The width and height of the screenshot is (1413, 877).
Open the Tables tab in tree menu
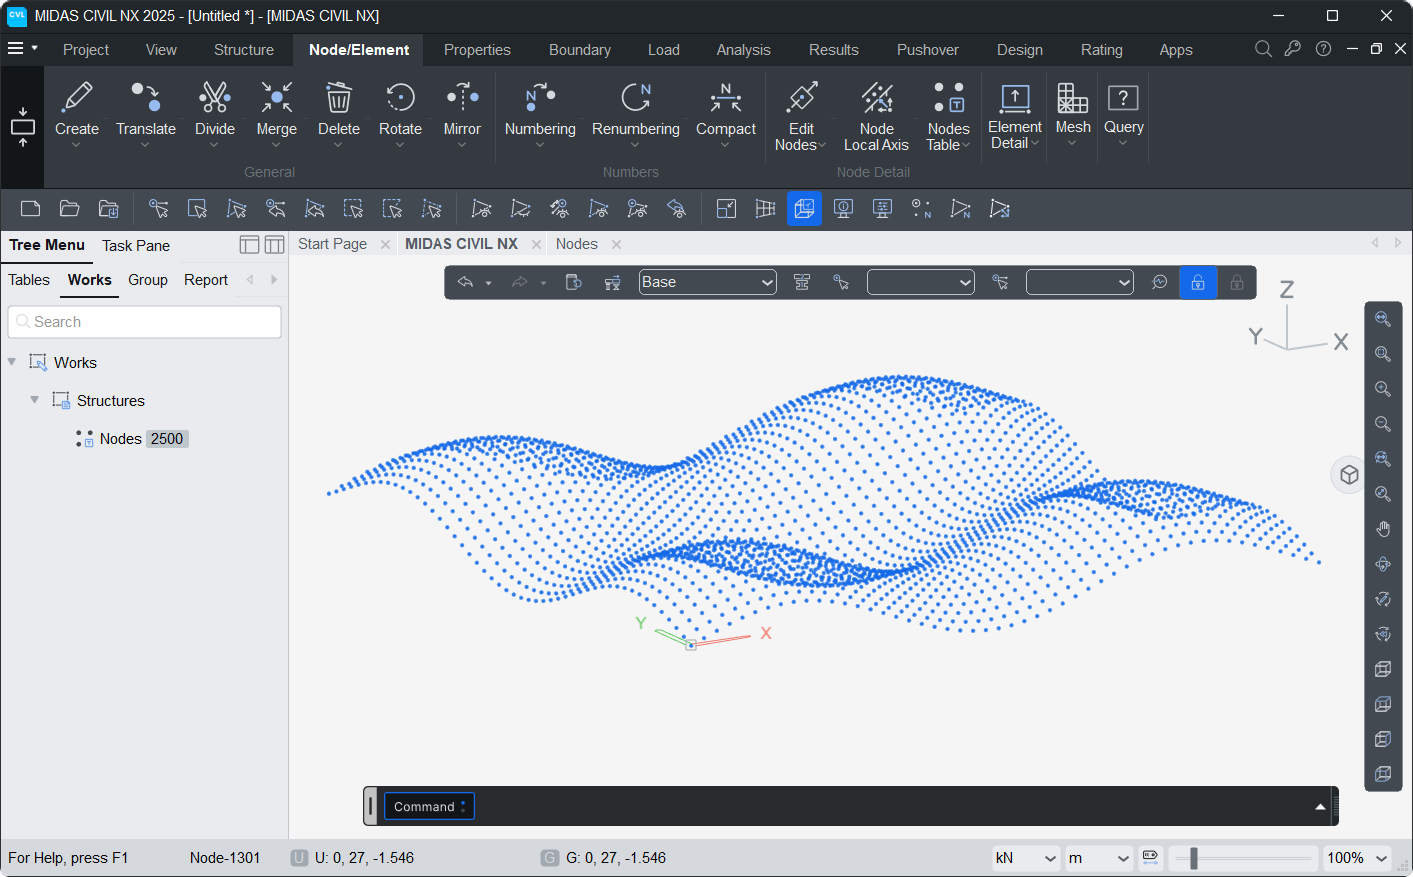point(29,280)
